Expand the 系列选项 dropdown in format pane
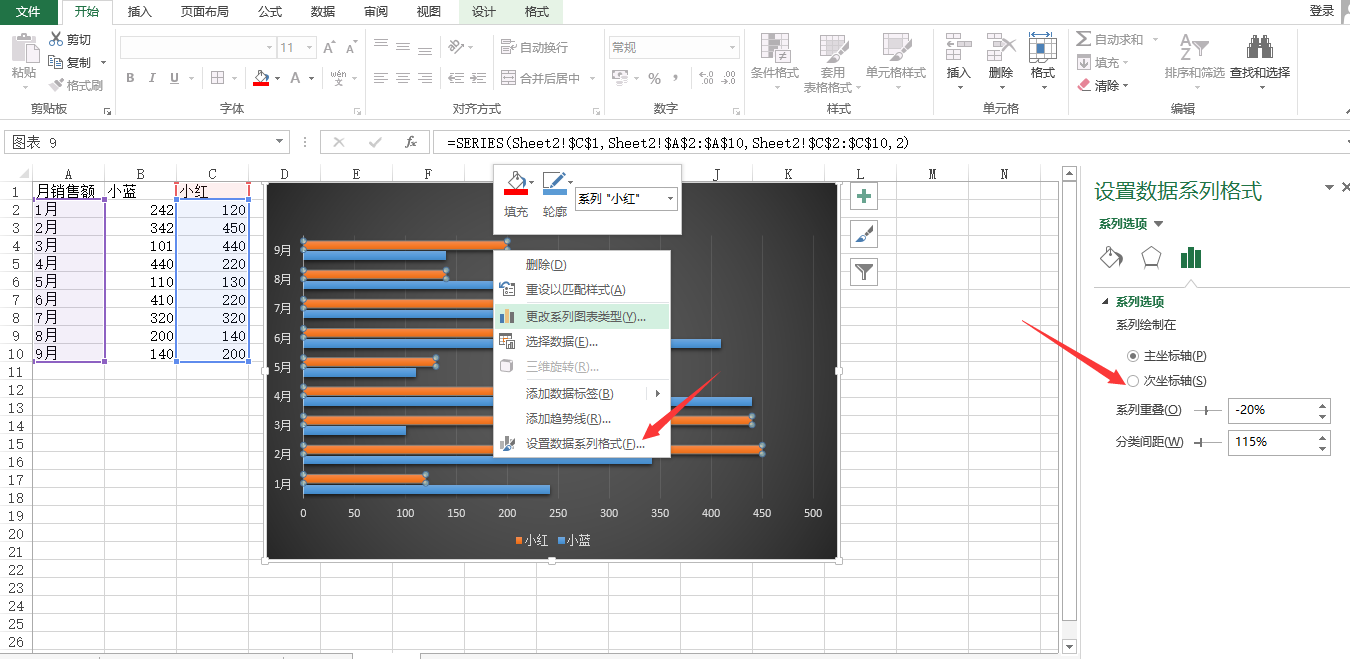 pos(1159,224)
